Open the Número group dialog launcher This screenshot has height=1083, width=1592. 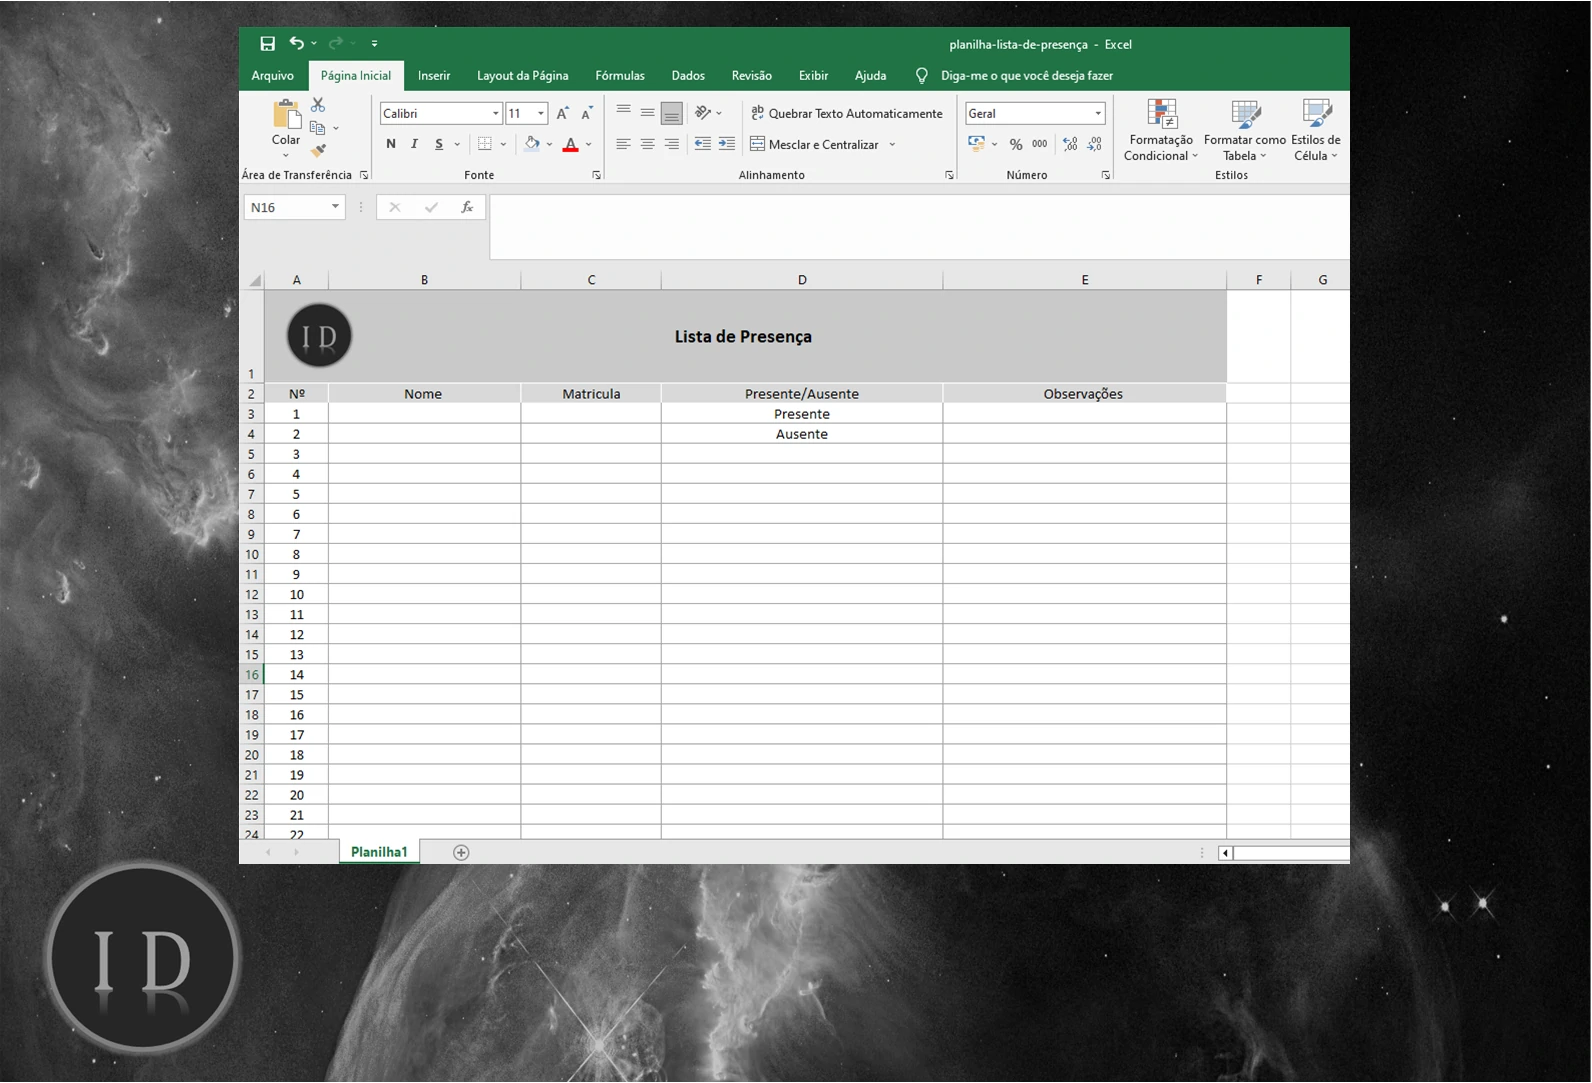pyautogui.click(x=1106, y=175)
